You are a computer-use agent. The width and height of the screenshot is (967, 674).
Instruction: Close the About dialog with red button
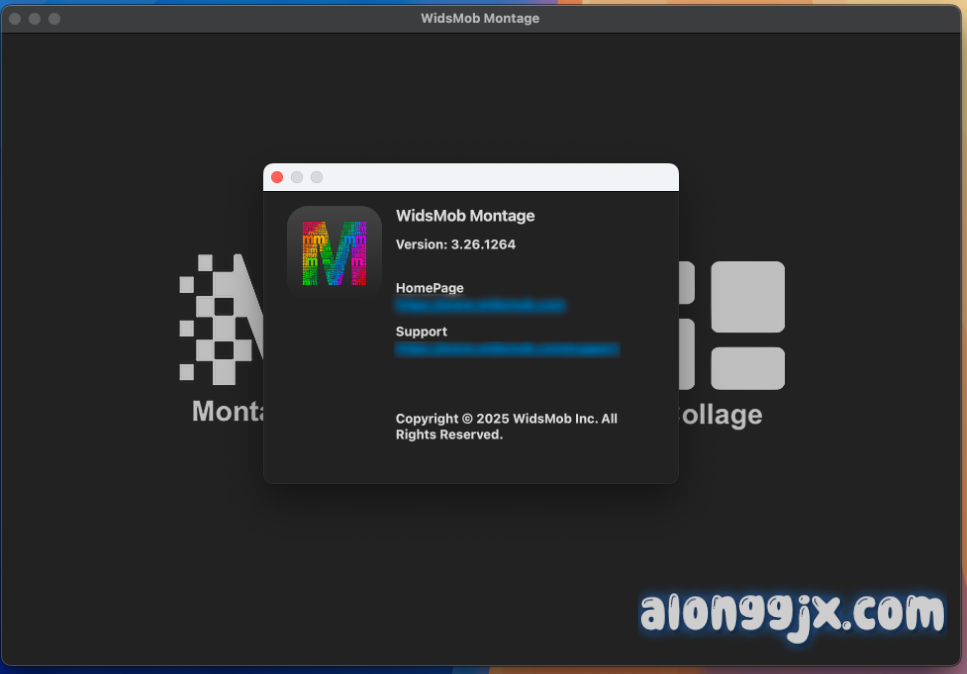pos(277,177)
